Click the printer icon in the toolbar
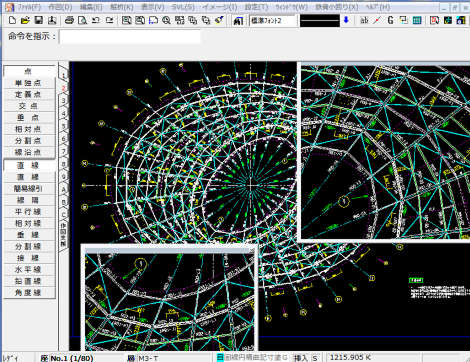470x362 pixels. 69,20
